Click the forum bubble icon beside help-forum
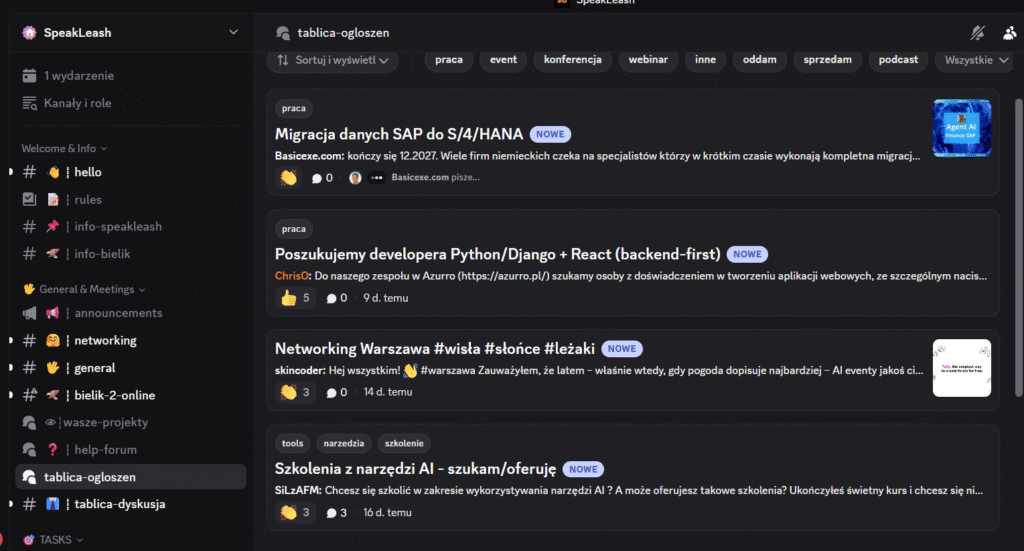 click(29, 450)
